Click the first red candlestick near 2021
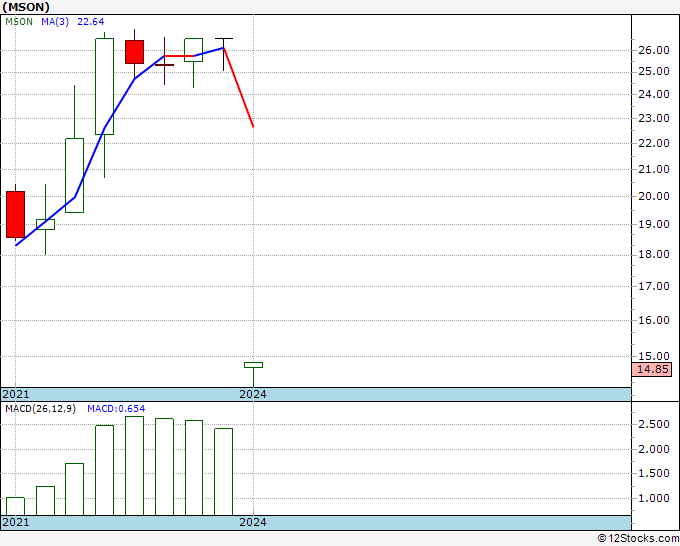The image size is (680, 546). tap(16, 215)
